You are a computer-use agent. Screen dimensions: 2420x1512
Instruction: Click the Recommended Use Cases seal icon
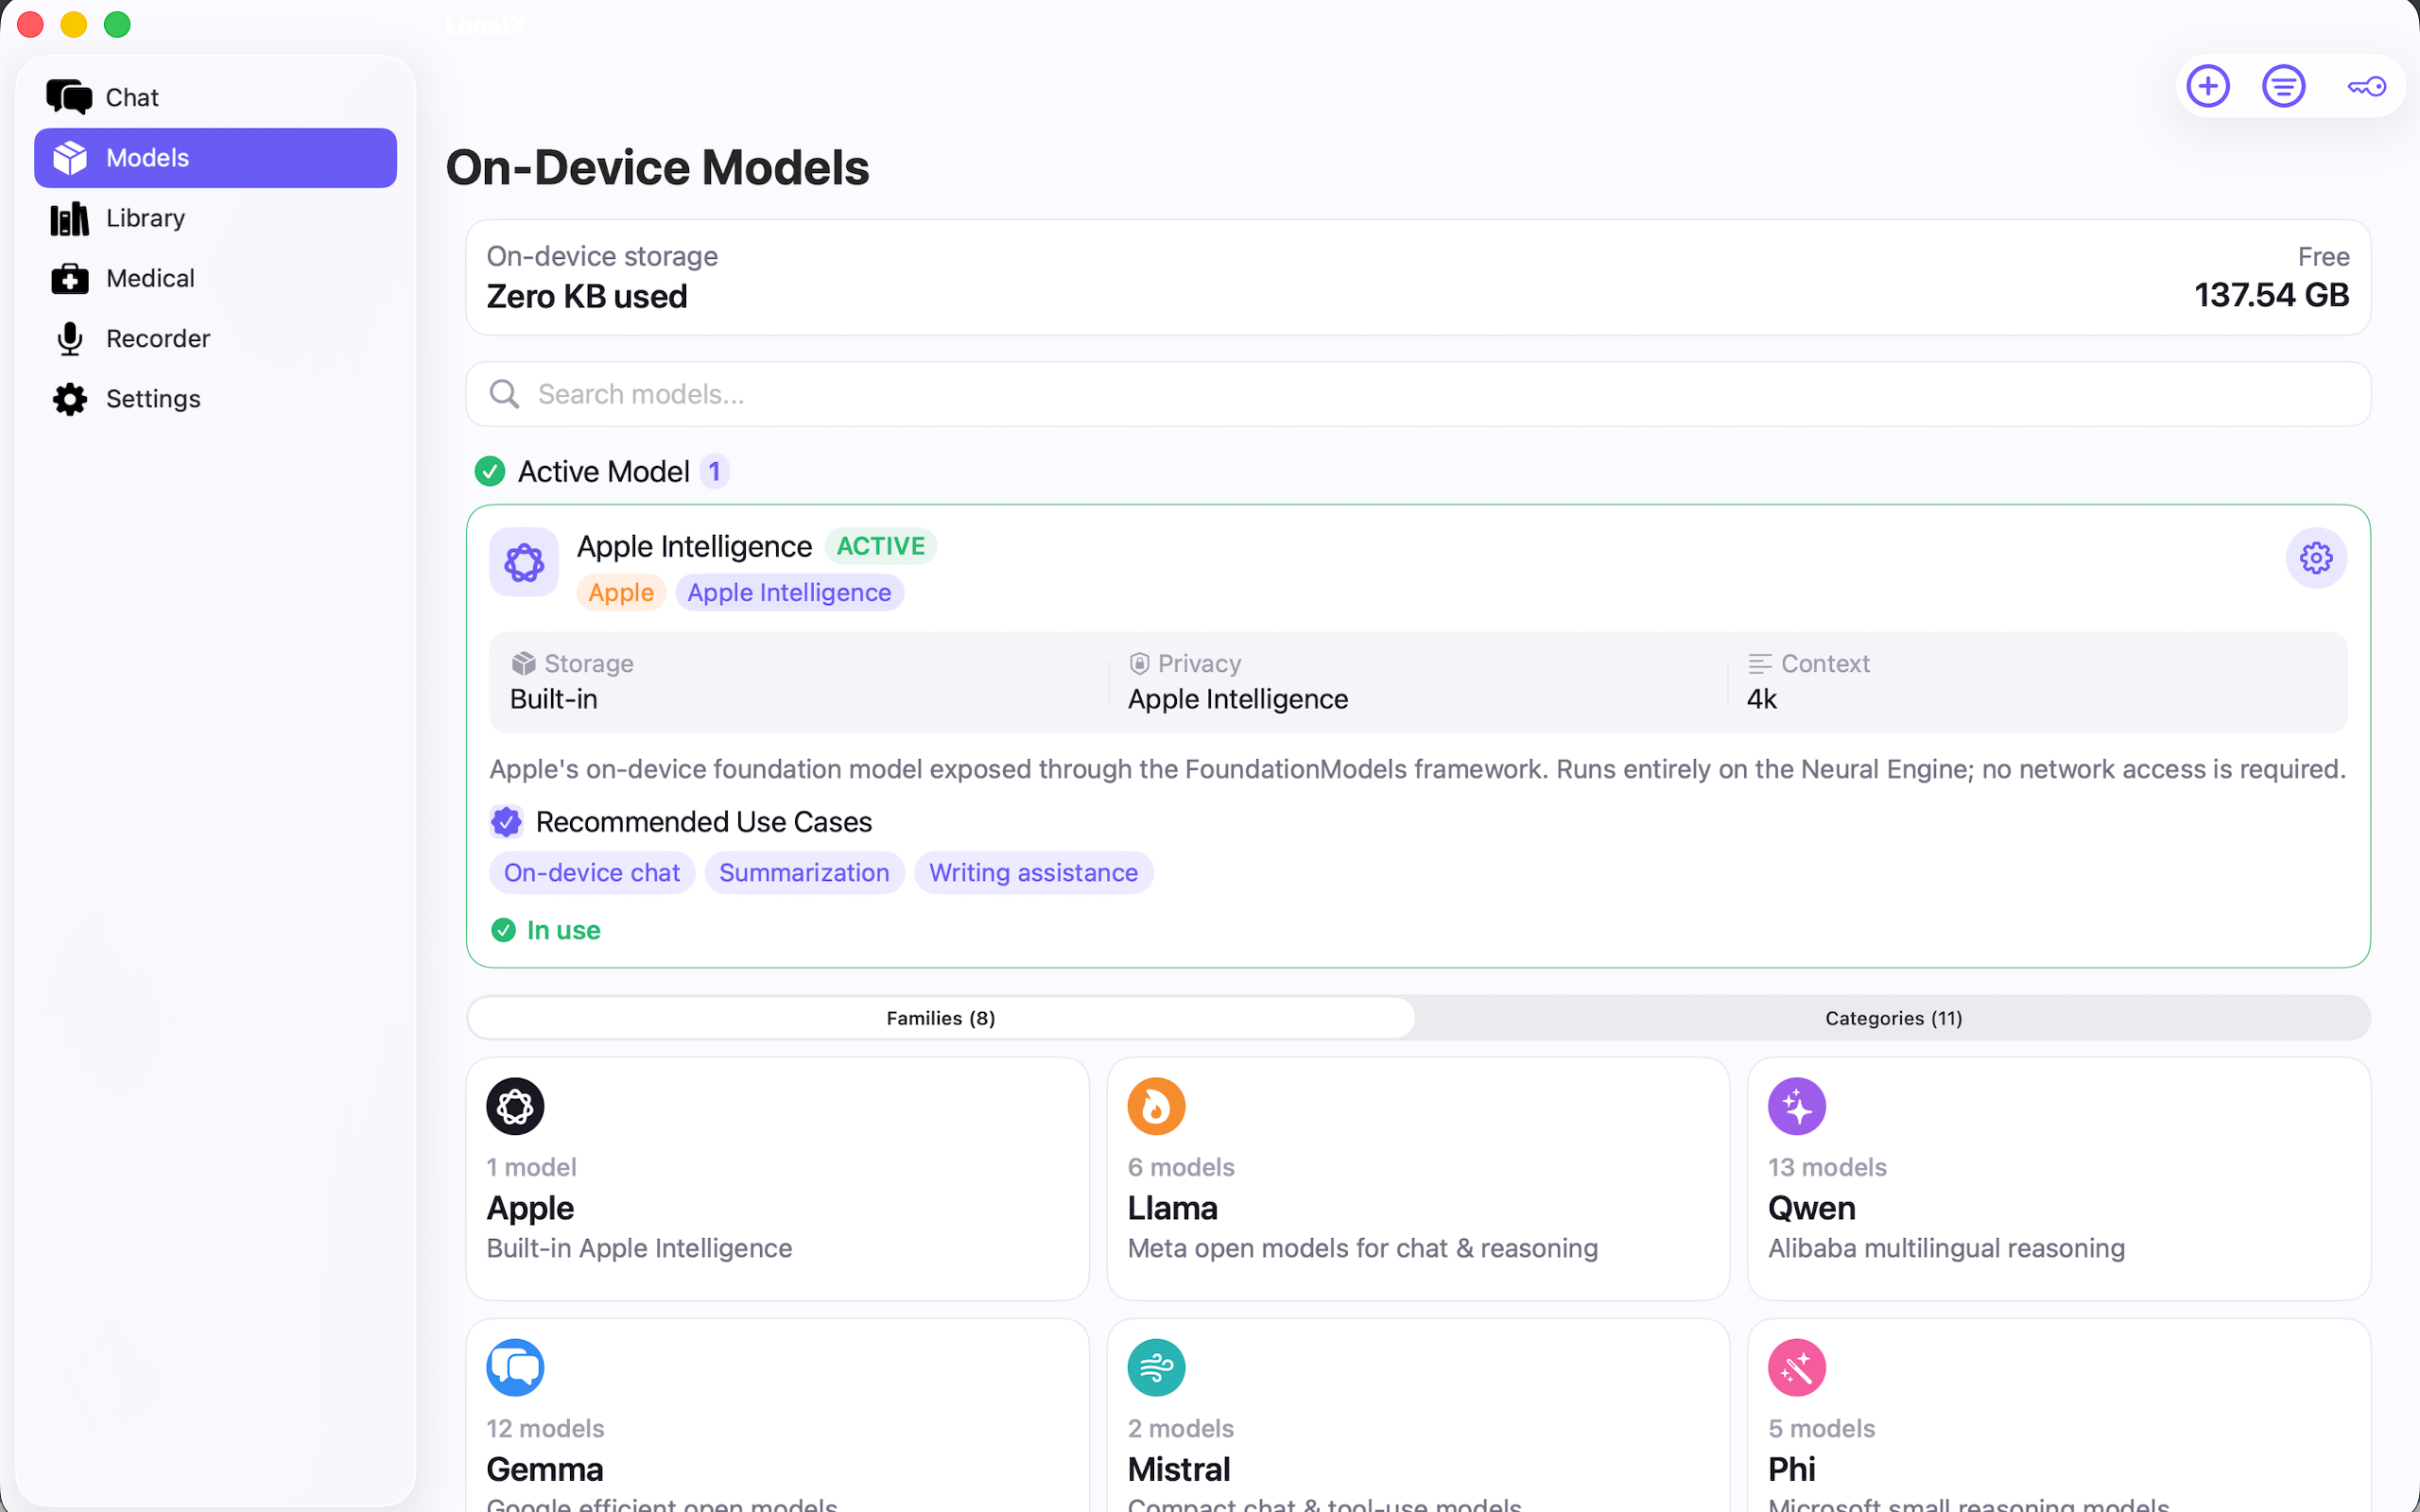[x=506, y=822]
